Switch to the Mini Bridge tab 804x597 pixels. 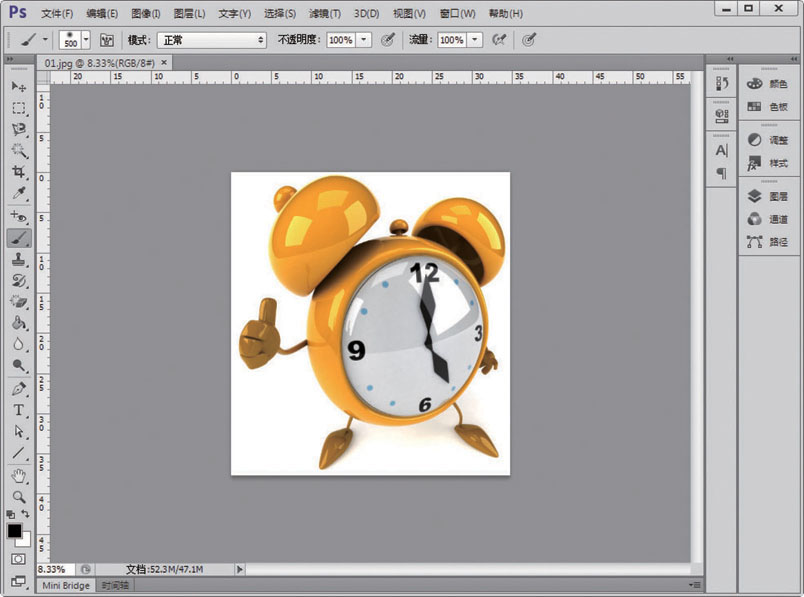[66, 585]
